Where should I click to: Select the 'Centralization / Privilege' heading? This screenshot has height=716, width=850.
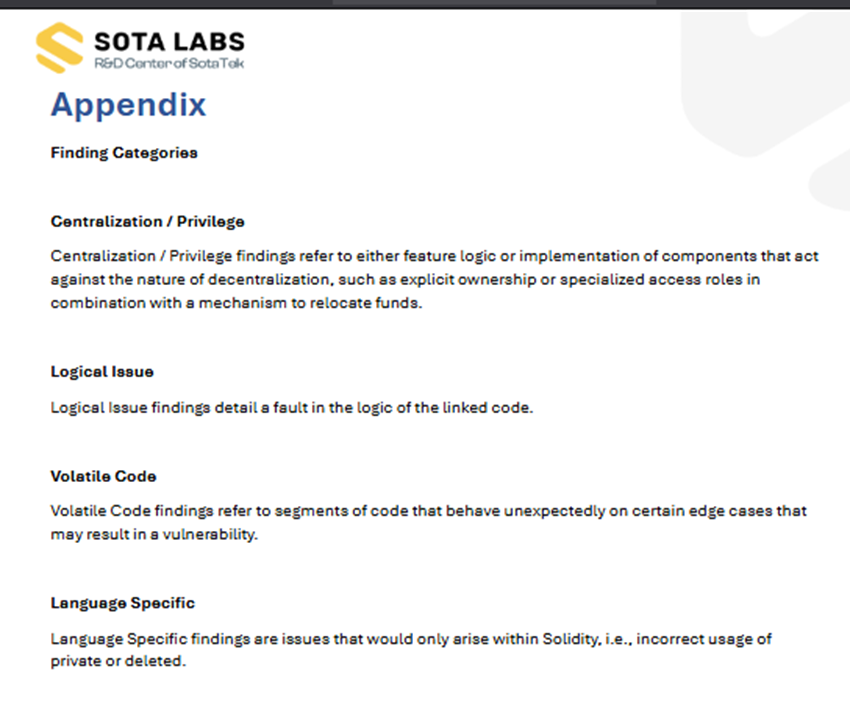[x=147, y=221]
